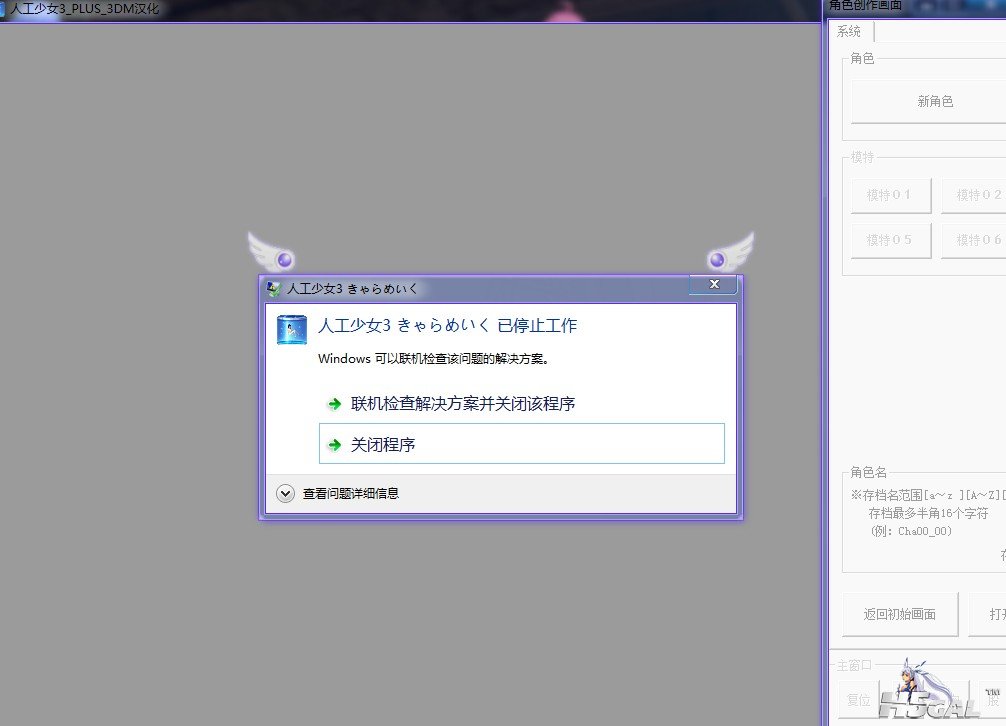Viewport: 1006px width, 726px height.
Task: Close the crash dialog with the X button
Action: click(714, 285)
